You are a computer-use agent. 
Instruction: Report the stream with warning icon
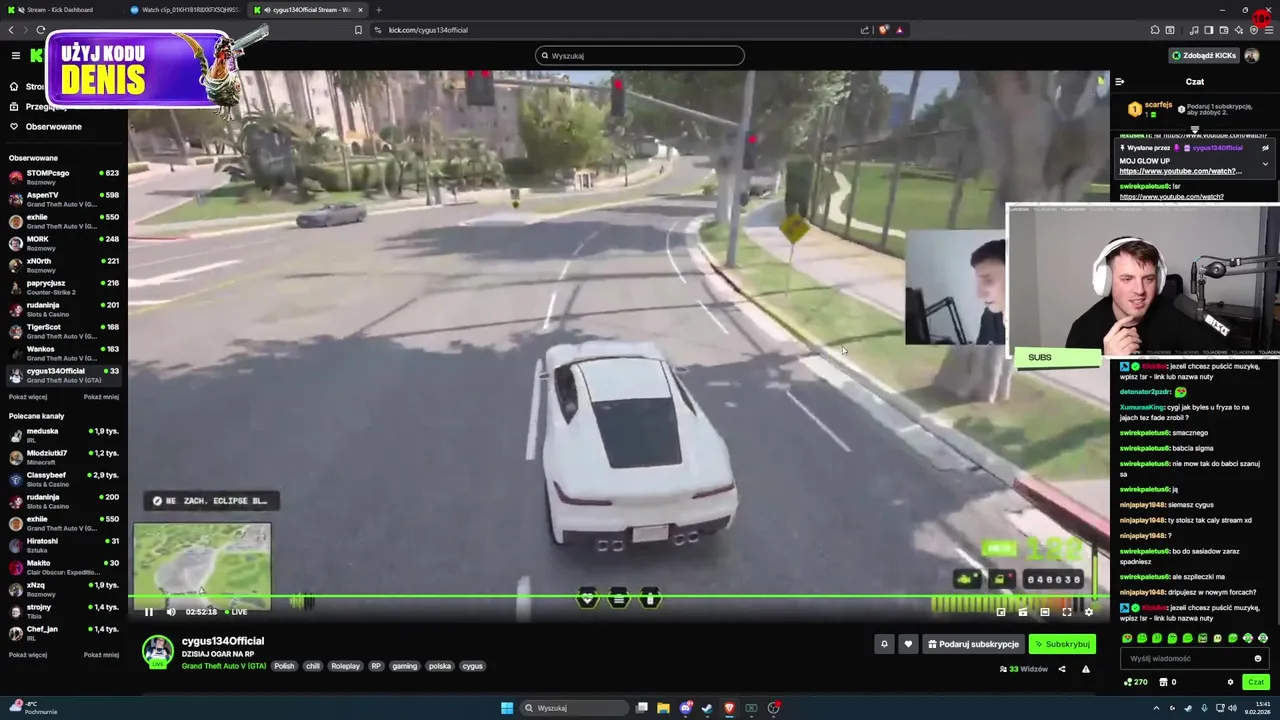(1086, 669)
